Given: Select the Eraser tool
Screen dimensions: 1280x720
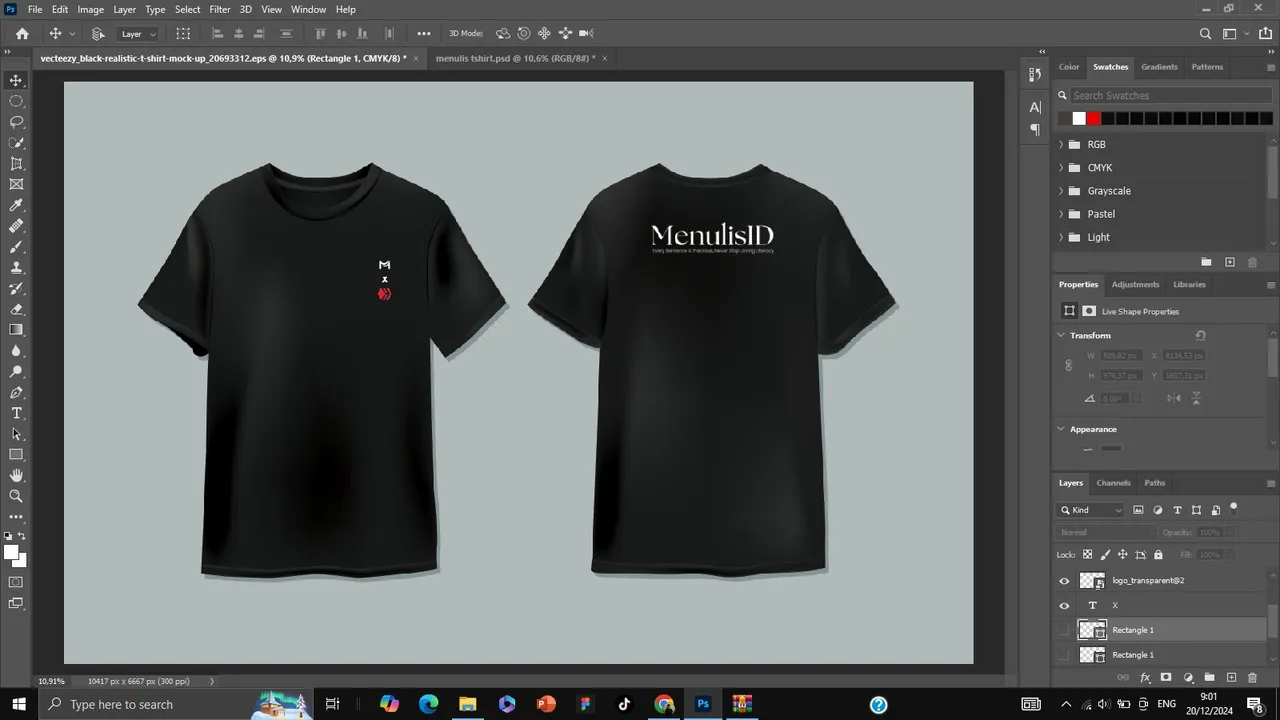Looking at the screenshot, I should click(16, 309).
